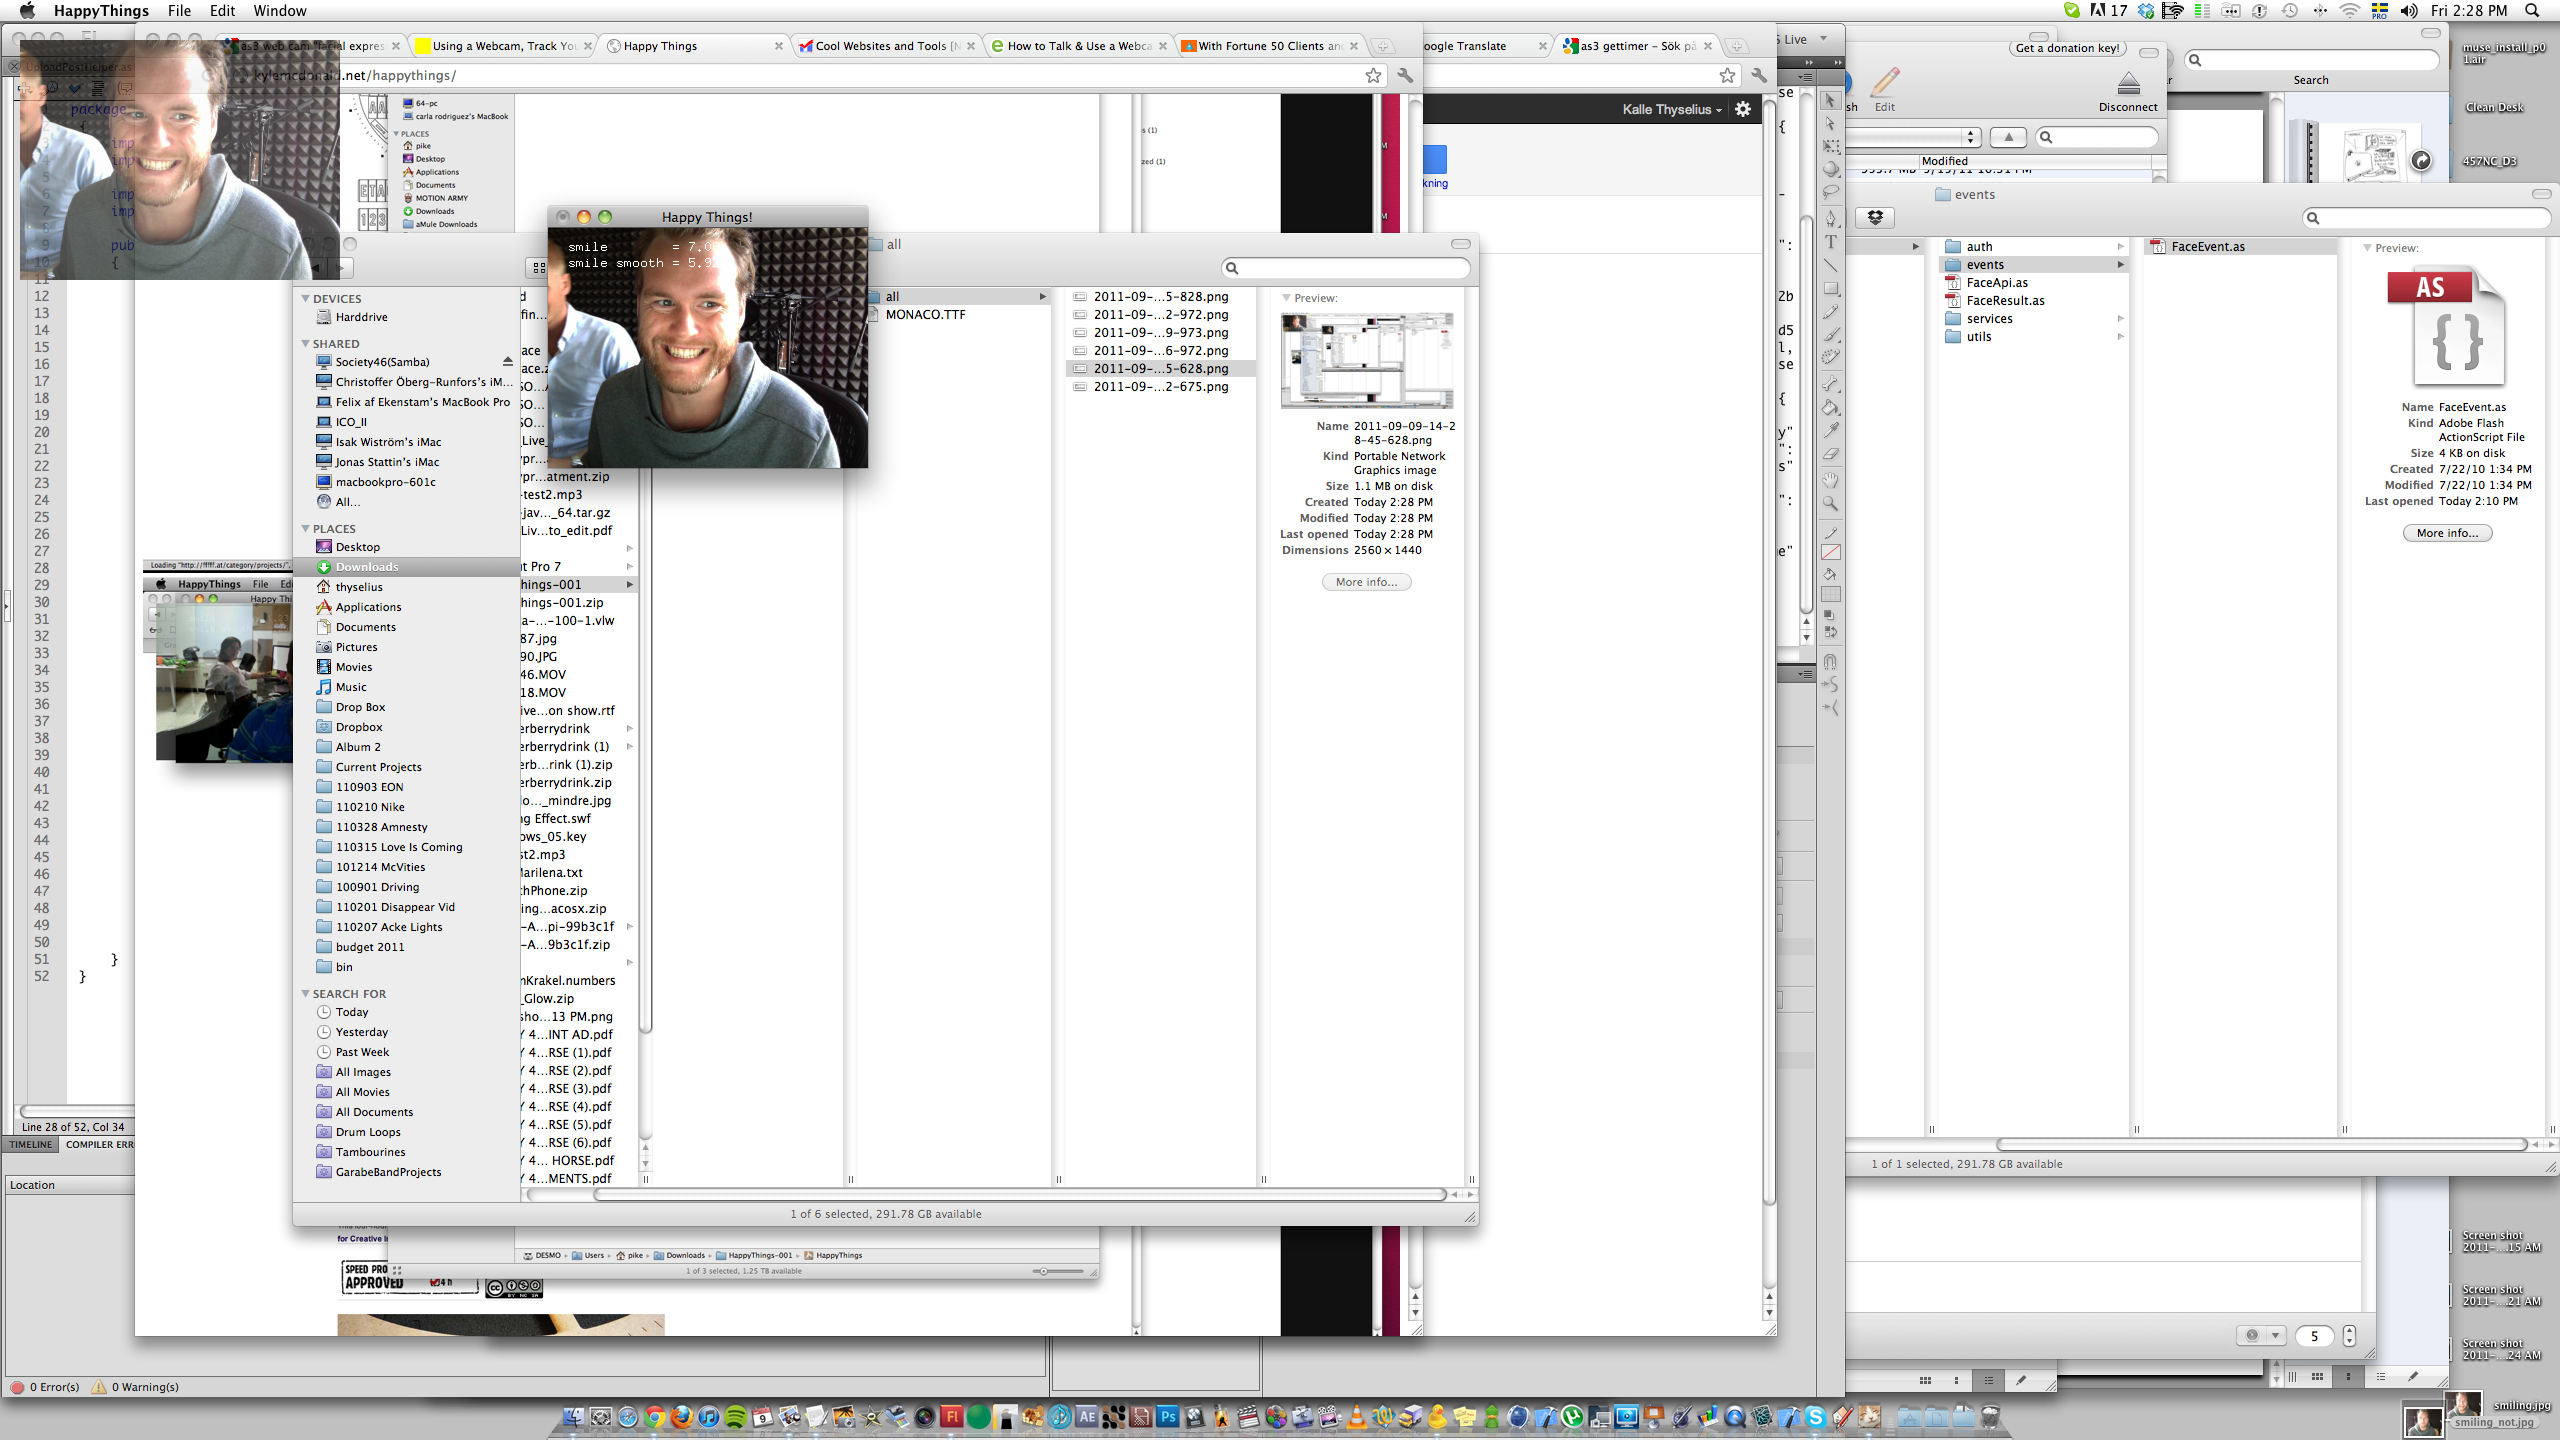The height and width of the screenshot is (1440, 2560).
Task: Select the Lasso tool in Flash tools
Action: [x=1830, y=192]
